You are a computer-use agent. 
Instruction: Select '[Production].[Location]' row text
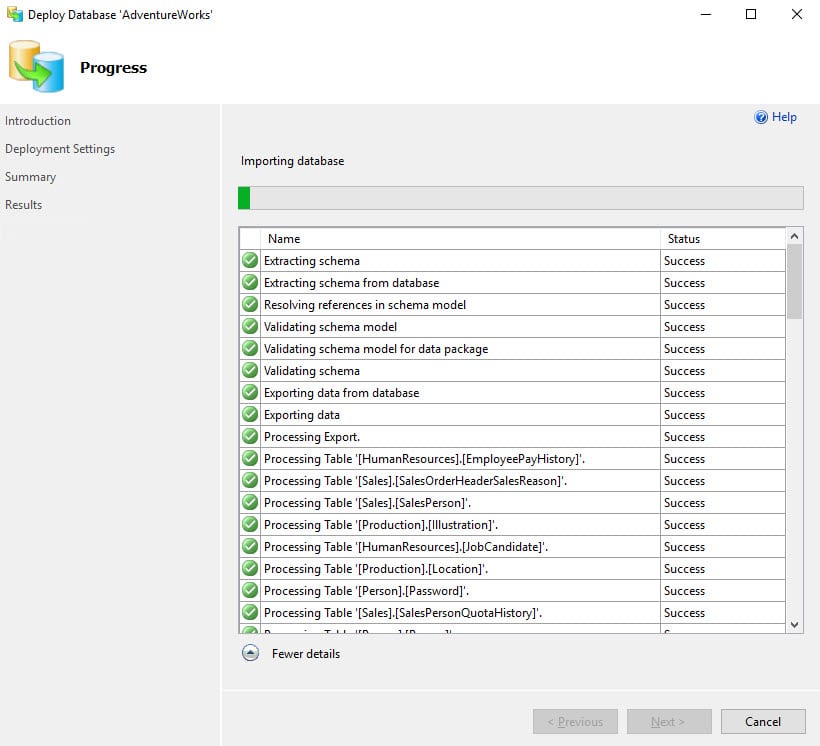pos(376,568)
